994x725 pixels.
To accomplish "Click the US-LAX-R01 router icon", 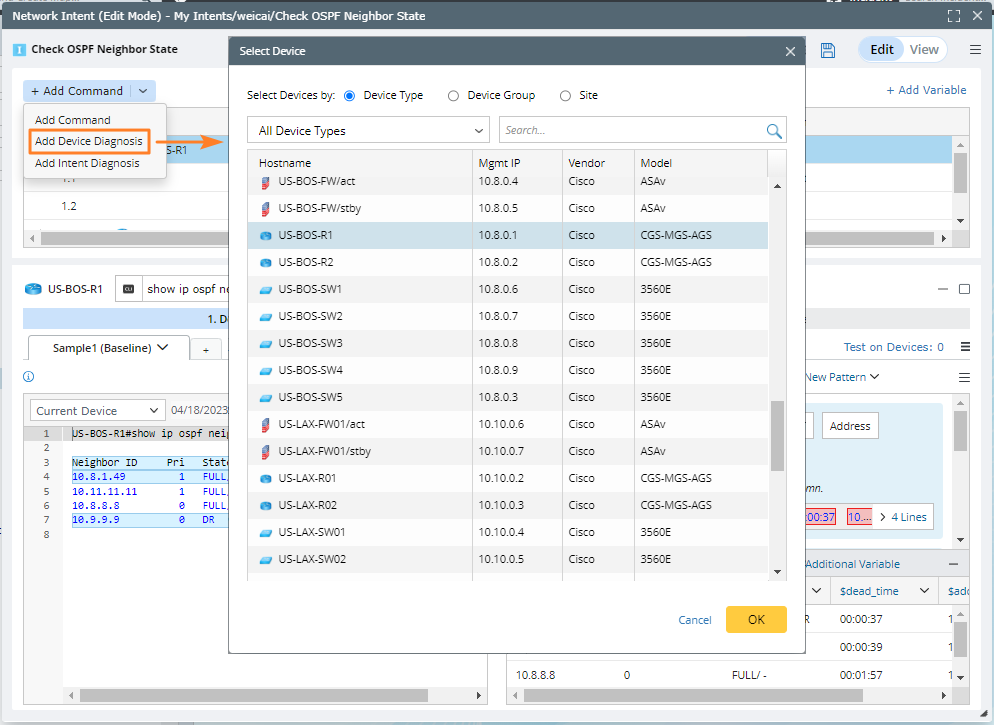I will (x=265, y=479).
